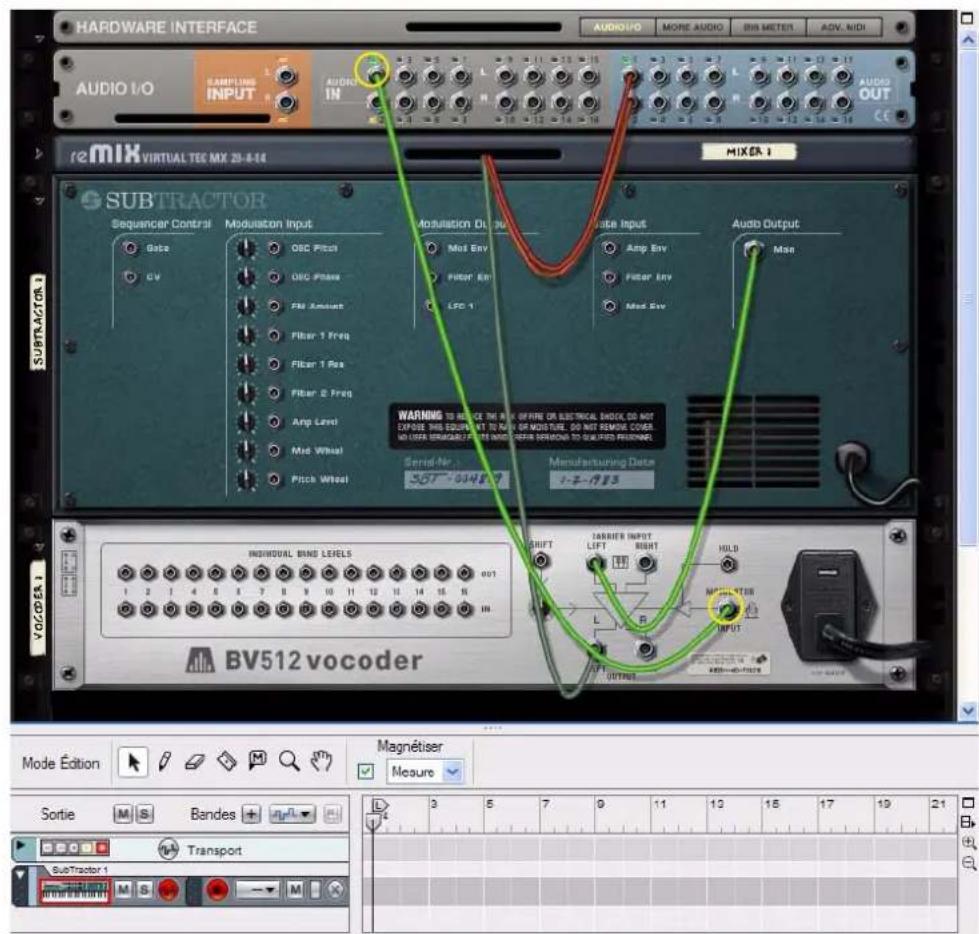Click the Sampling Input R jack
This screenshot has width=979, height=934.
(286, 102)
